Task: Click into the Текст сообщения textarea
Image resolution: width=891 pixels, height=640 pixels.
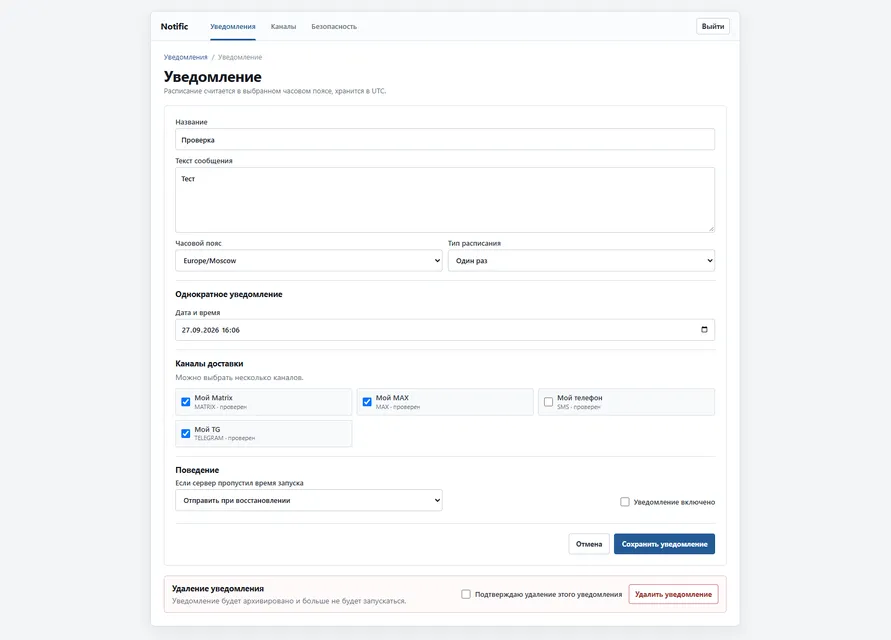Action: (445, 200)
